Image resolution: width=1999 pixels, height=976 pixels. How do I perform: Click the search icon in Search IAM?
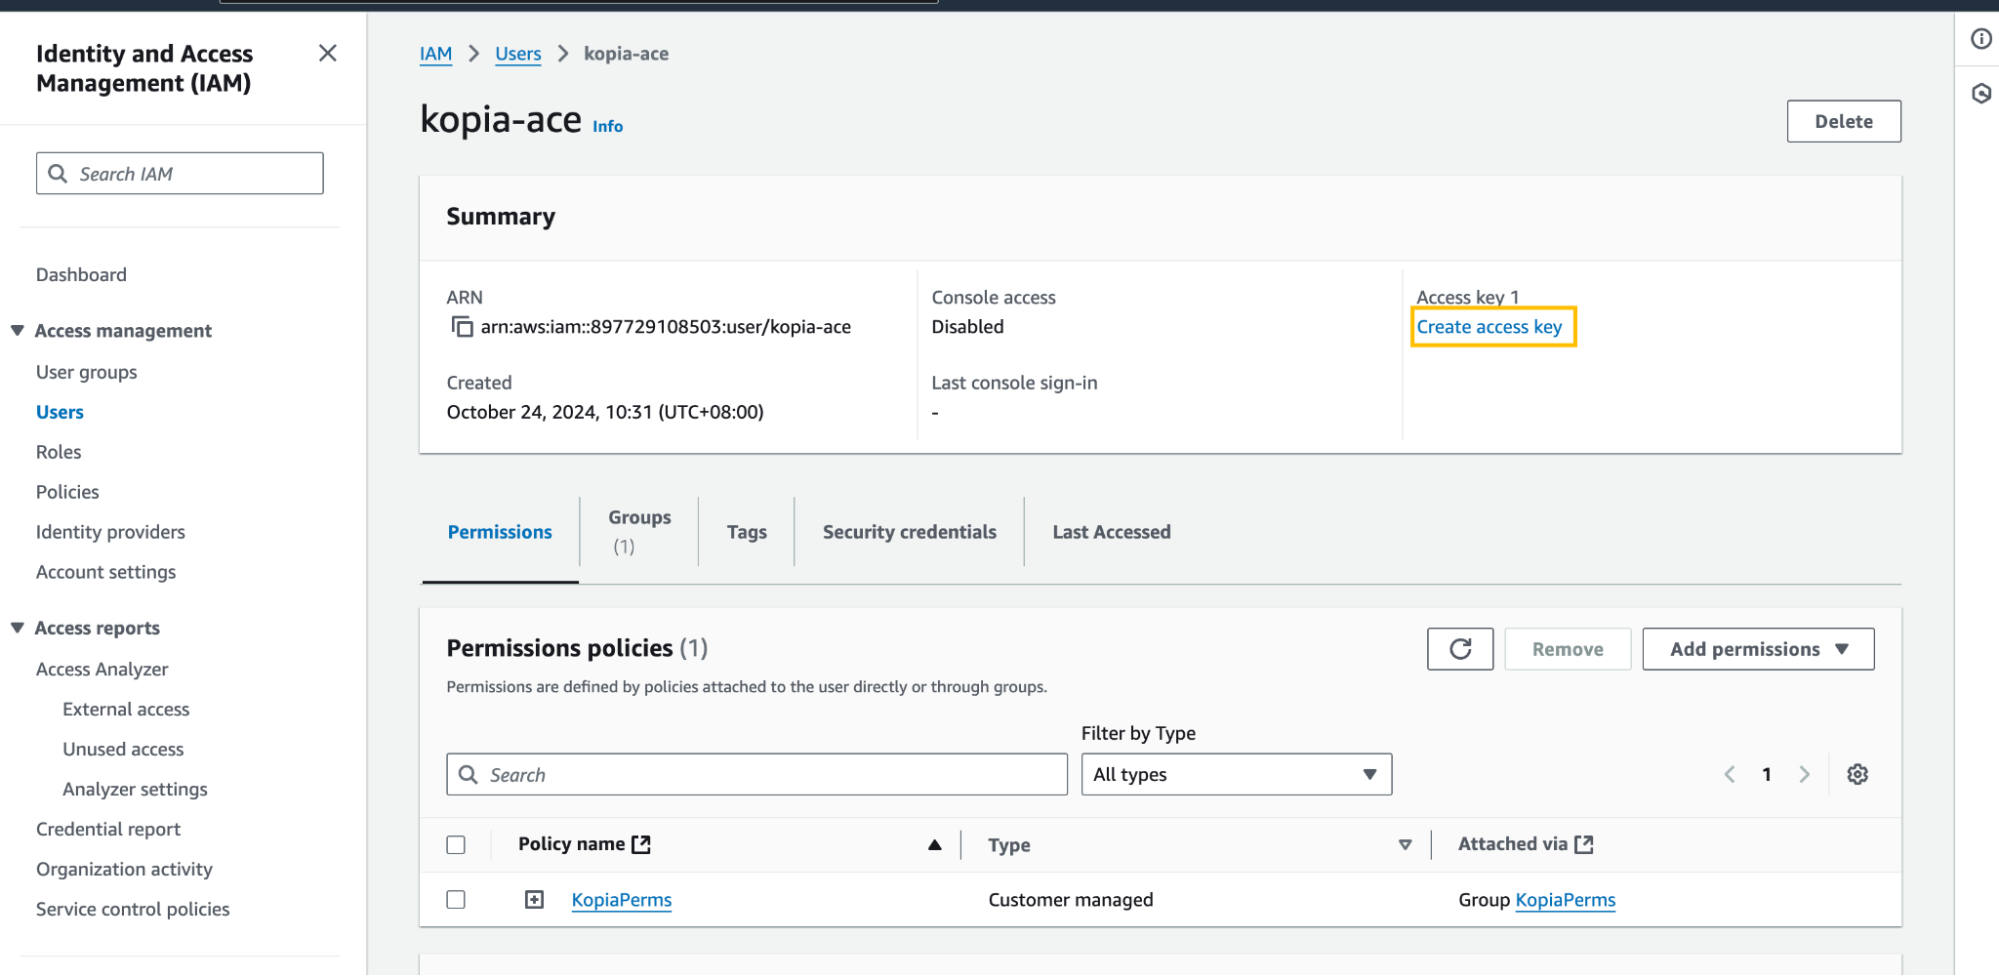click(x=59, y=174)
